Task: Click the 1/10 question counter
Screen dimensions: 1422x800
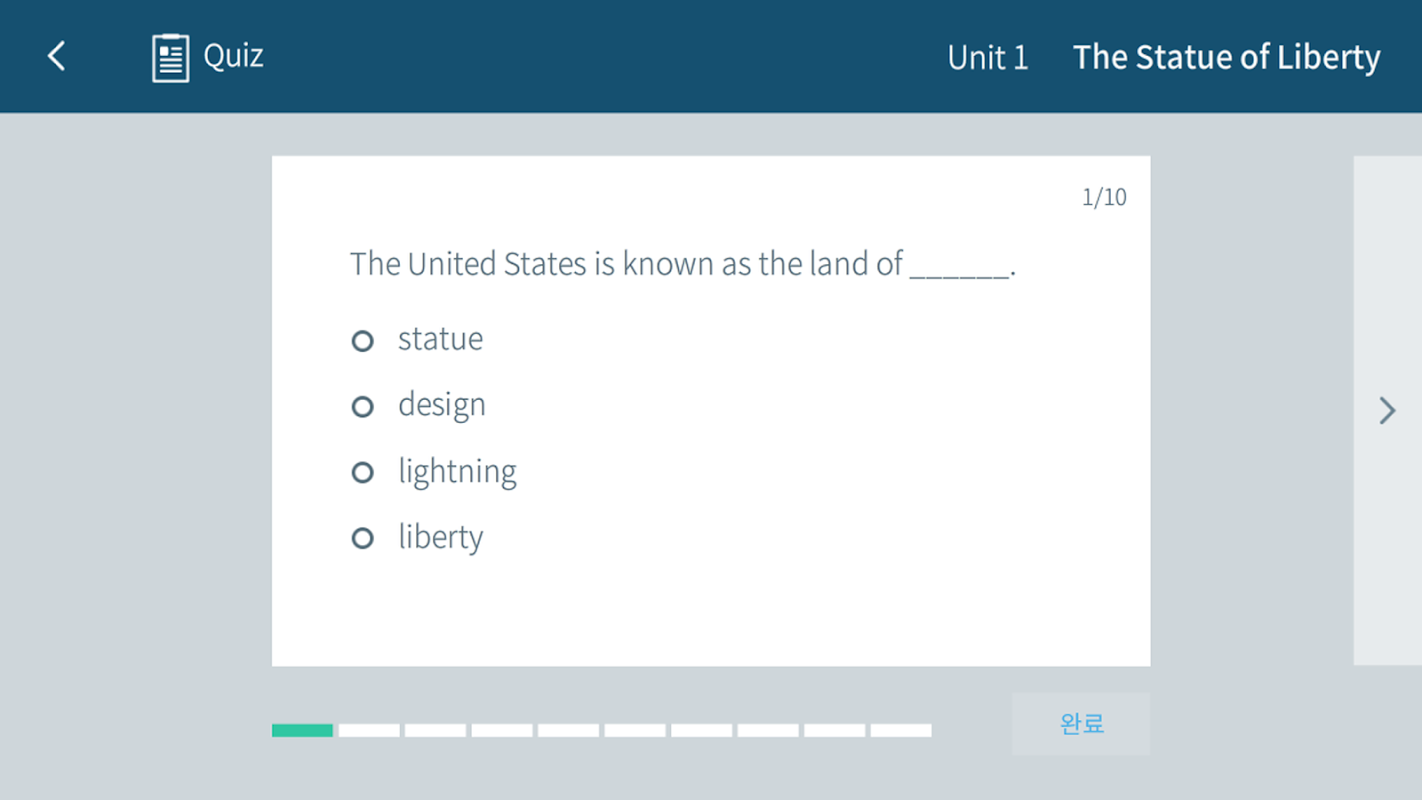Action: pos(1104,197)
